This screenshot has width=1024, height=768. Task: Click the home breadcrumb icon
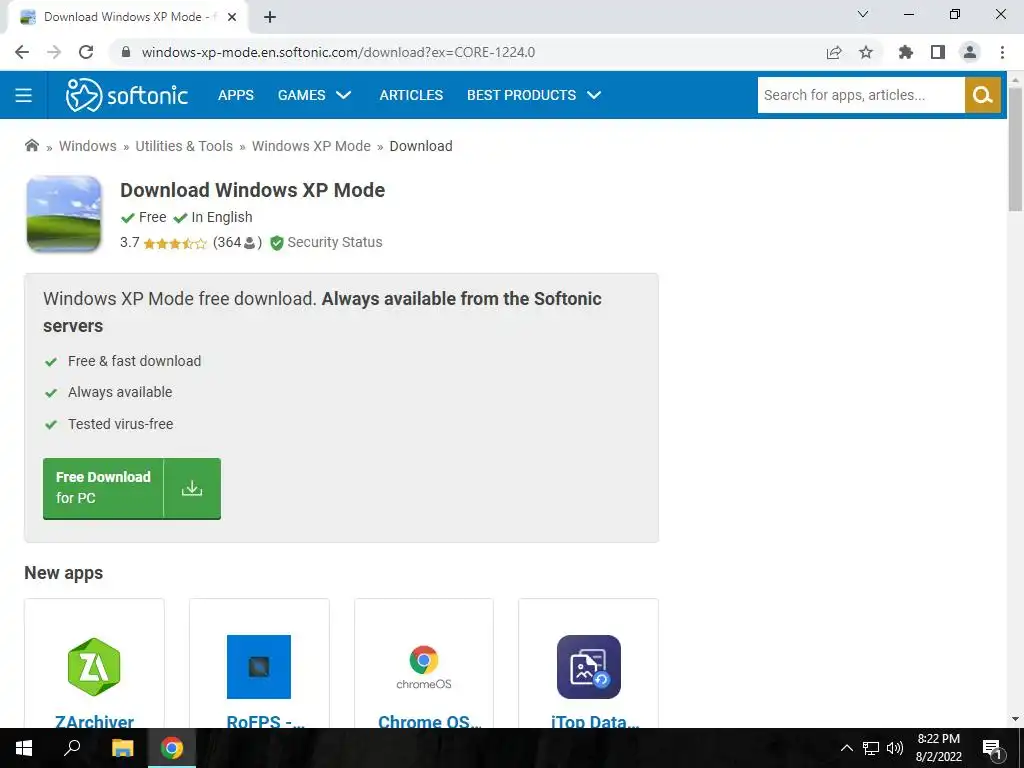[x=31, y=146]
